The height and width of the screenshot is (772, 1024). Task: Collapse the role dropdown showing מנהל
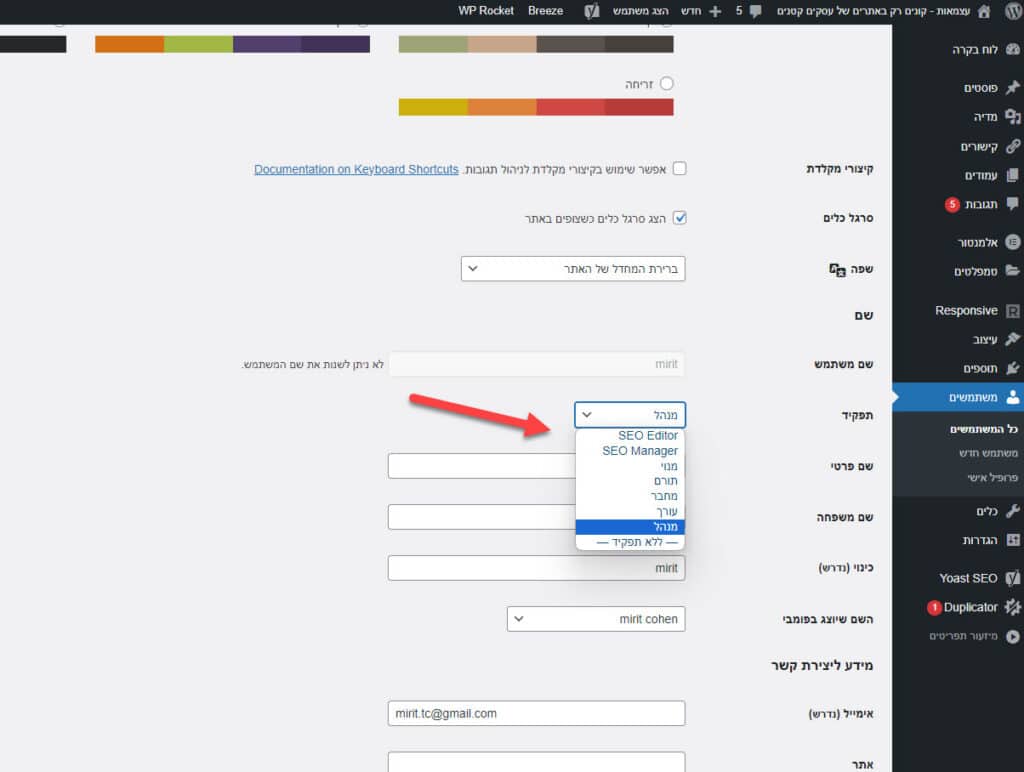point(630,415)
